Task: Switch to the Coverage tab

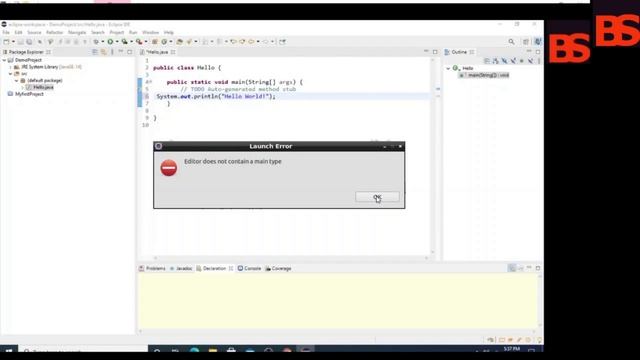Action: coord(278,268)
